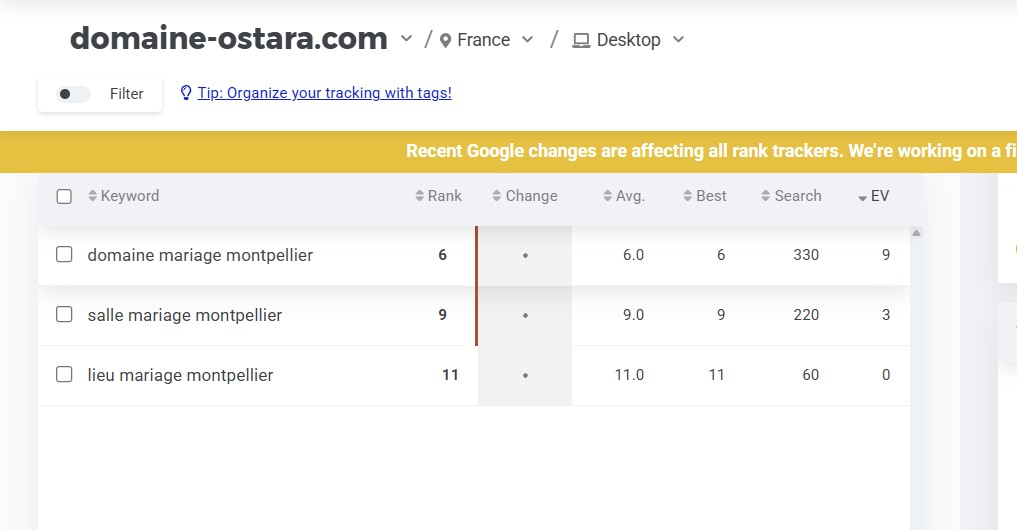The height and width of the screenshot is (530, 1017).
Task: Click the sort arrows beside Best header
Action: [688, 196]
